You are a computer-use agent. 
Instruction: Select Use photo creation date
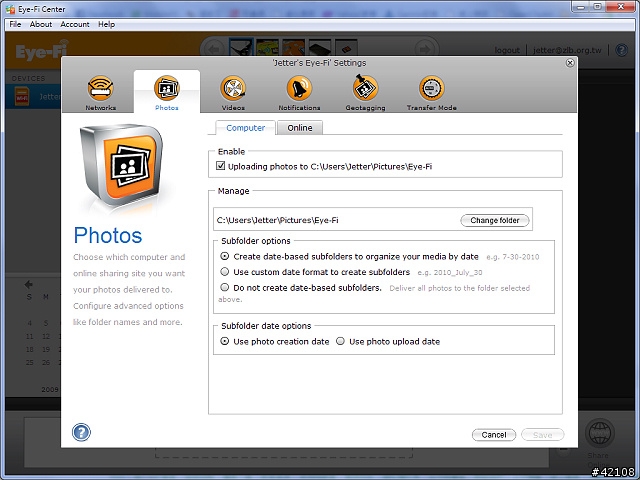(224, 341)
